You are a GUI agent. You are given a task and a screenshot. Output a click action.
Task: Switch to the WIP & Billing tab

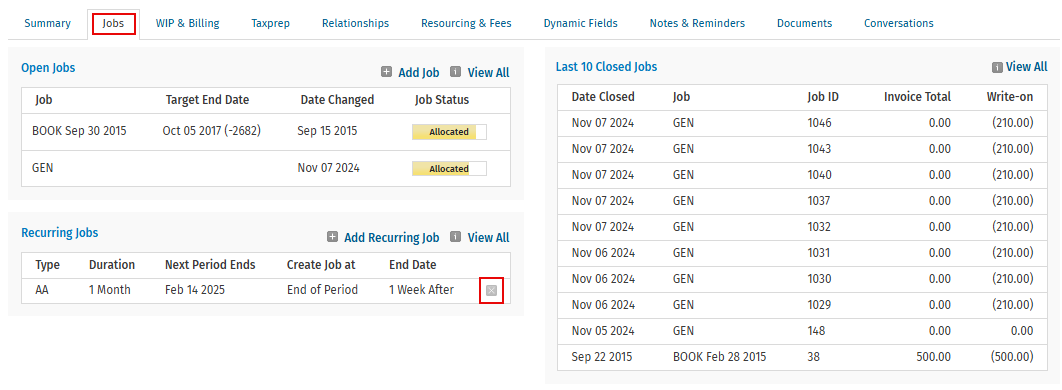click(188, 24)
